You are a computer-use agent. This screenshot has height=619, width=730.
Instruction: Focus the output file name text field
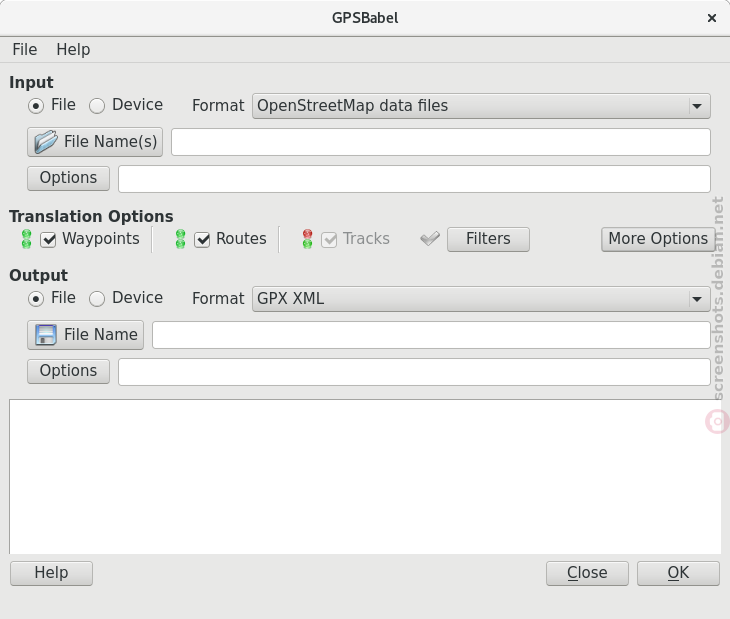431,335
